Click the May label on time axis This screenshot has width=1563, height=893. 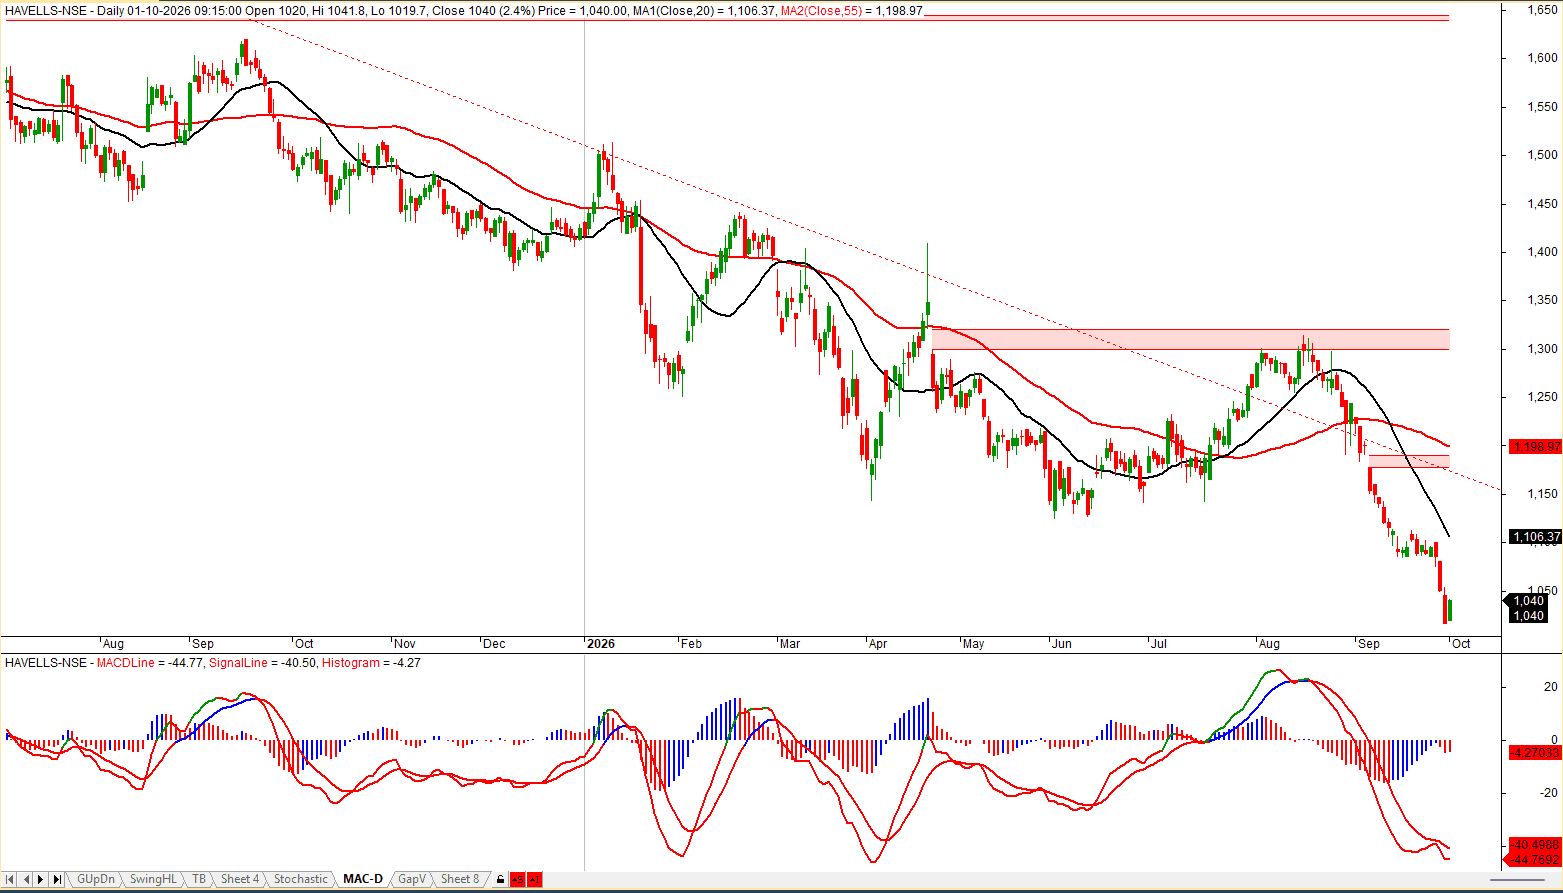pos(974,644)
